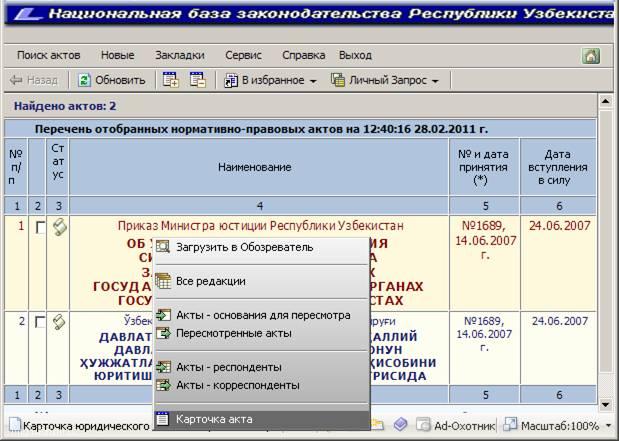Click the status scroll icon in row 2
This screenshot has width=619, height=441.
pyautogui.click(x=59, y=322)
